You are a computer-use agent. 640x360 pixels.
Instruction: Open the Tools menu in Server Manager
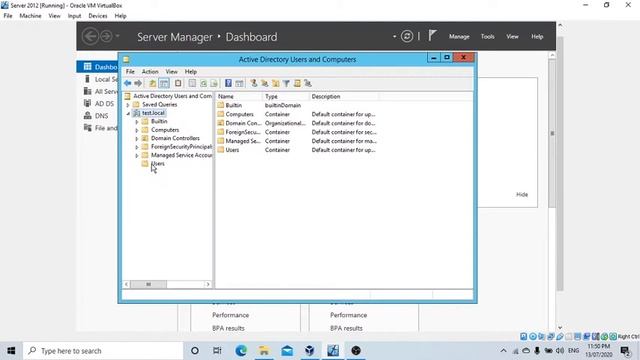click(487, 36)
